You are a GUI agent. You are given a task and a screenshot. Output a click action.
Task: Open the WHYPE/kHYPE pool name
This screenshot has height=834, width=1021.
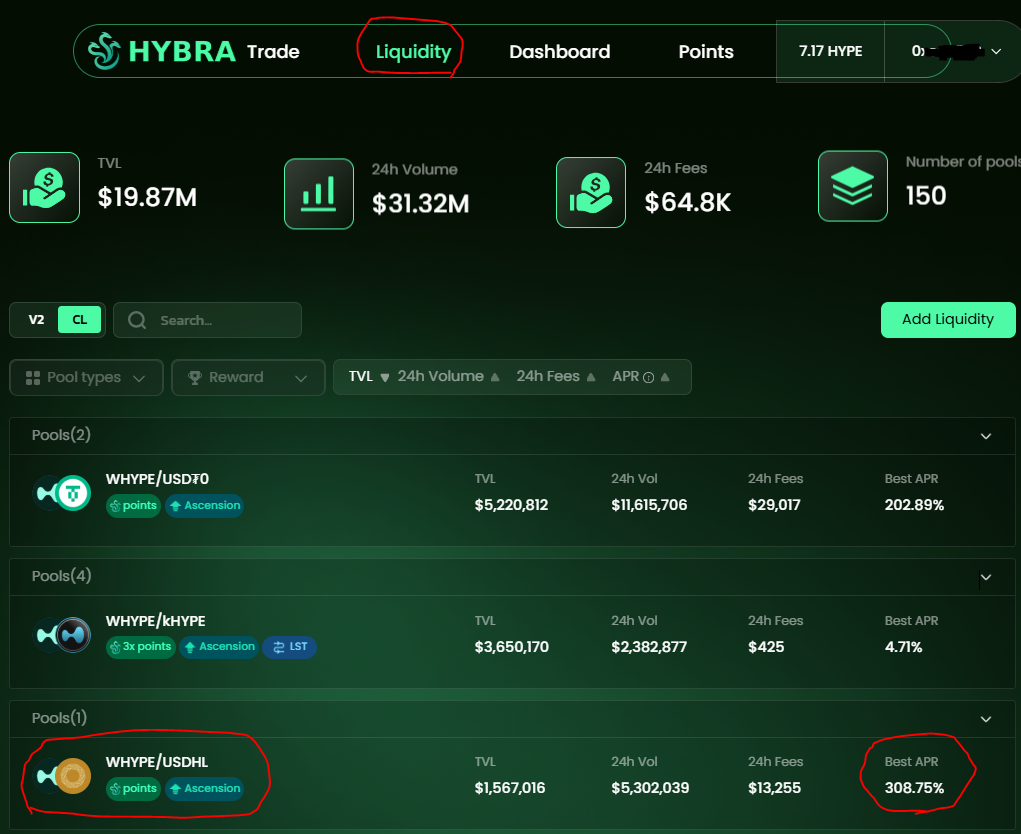coord(156,621)
